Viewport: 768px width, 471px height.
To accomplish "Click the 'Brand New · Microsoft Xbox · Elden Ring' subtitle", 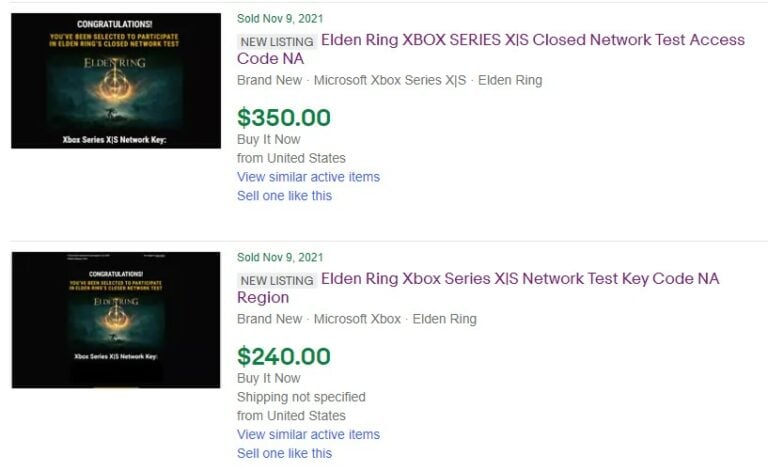I will 356,319.
